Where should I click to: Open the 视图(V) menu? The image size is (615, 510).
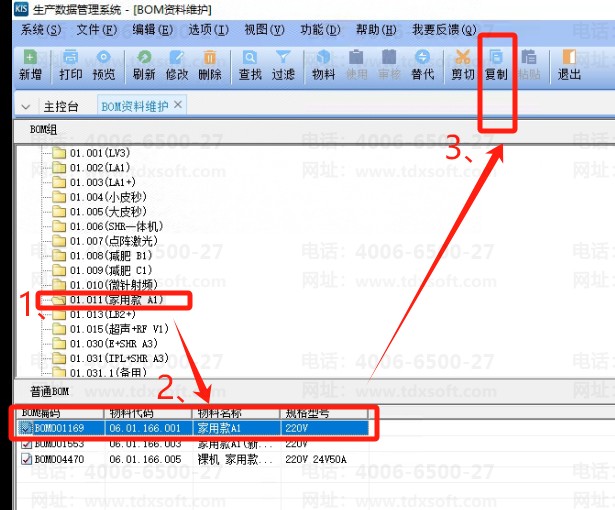264,30
